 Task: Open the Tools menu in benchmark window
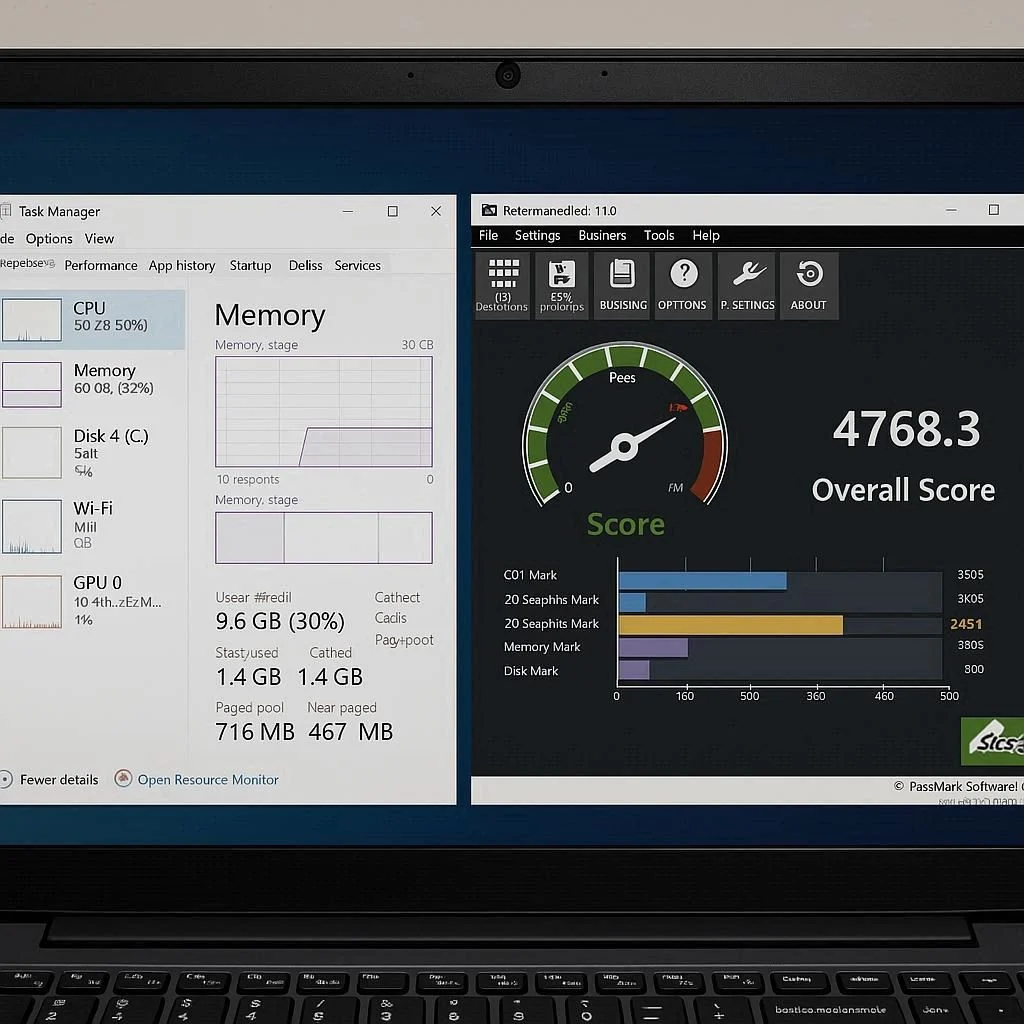tap(659, 235)
